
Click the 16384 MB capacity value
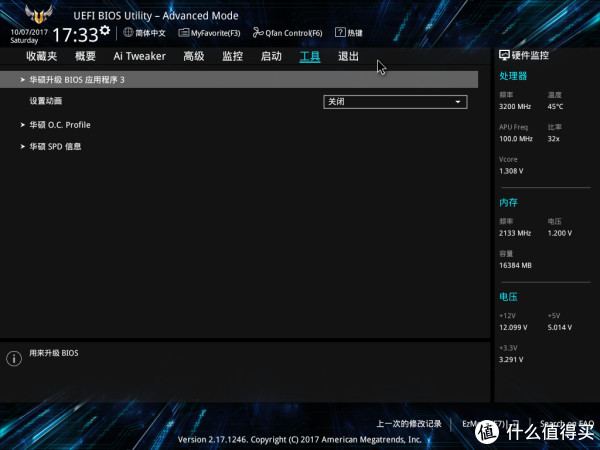[515, 265]
